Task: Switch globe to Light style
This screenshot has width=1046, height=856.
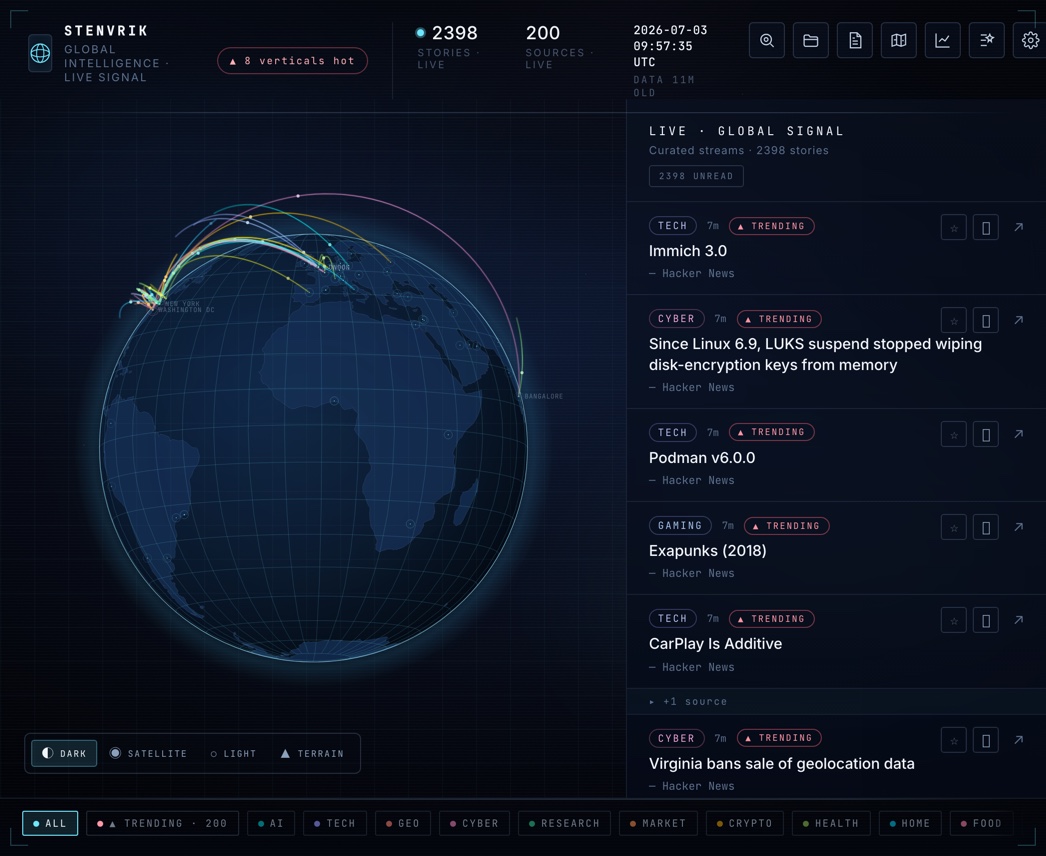Action: point(233,753)
